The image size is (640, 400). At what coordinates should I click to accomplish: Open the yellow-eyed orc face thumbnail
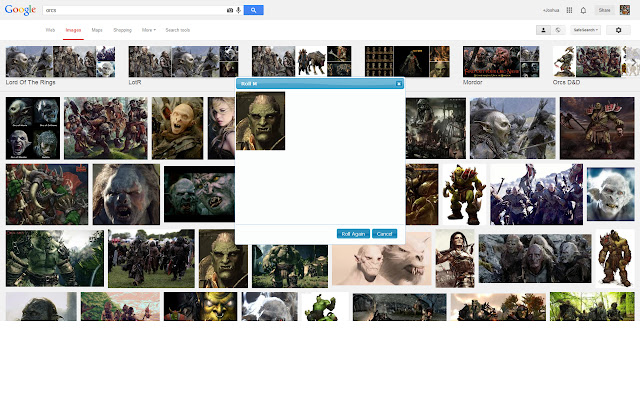[x=200, y=306]
